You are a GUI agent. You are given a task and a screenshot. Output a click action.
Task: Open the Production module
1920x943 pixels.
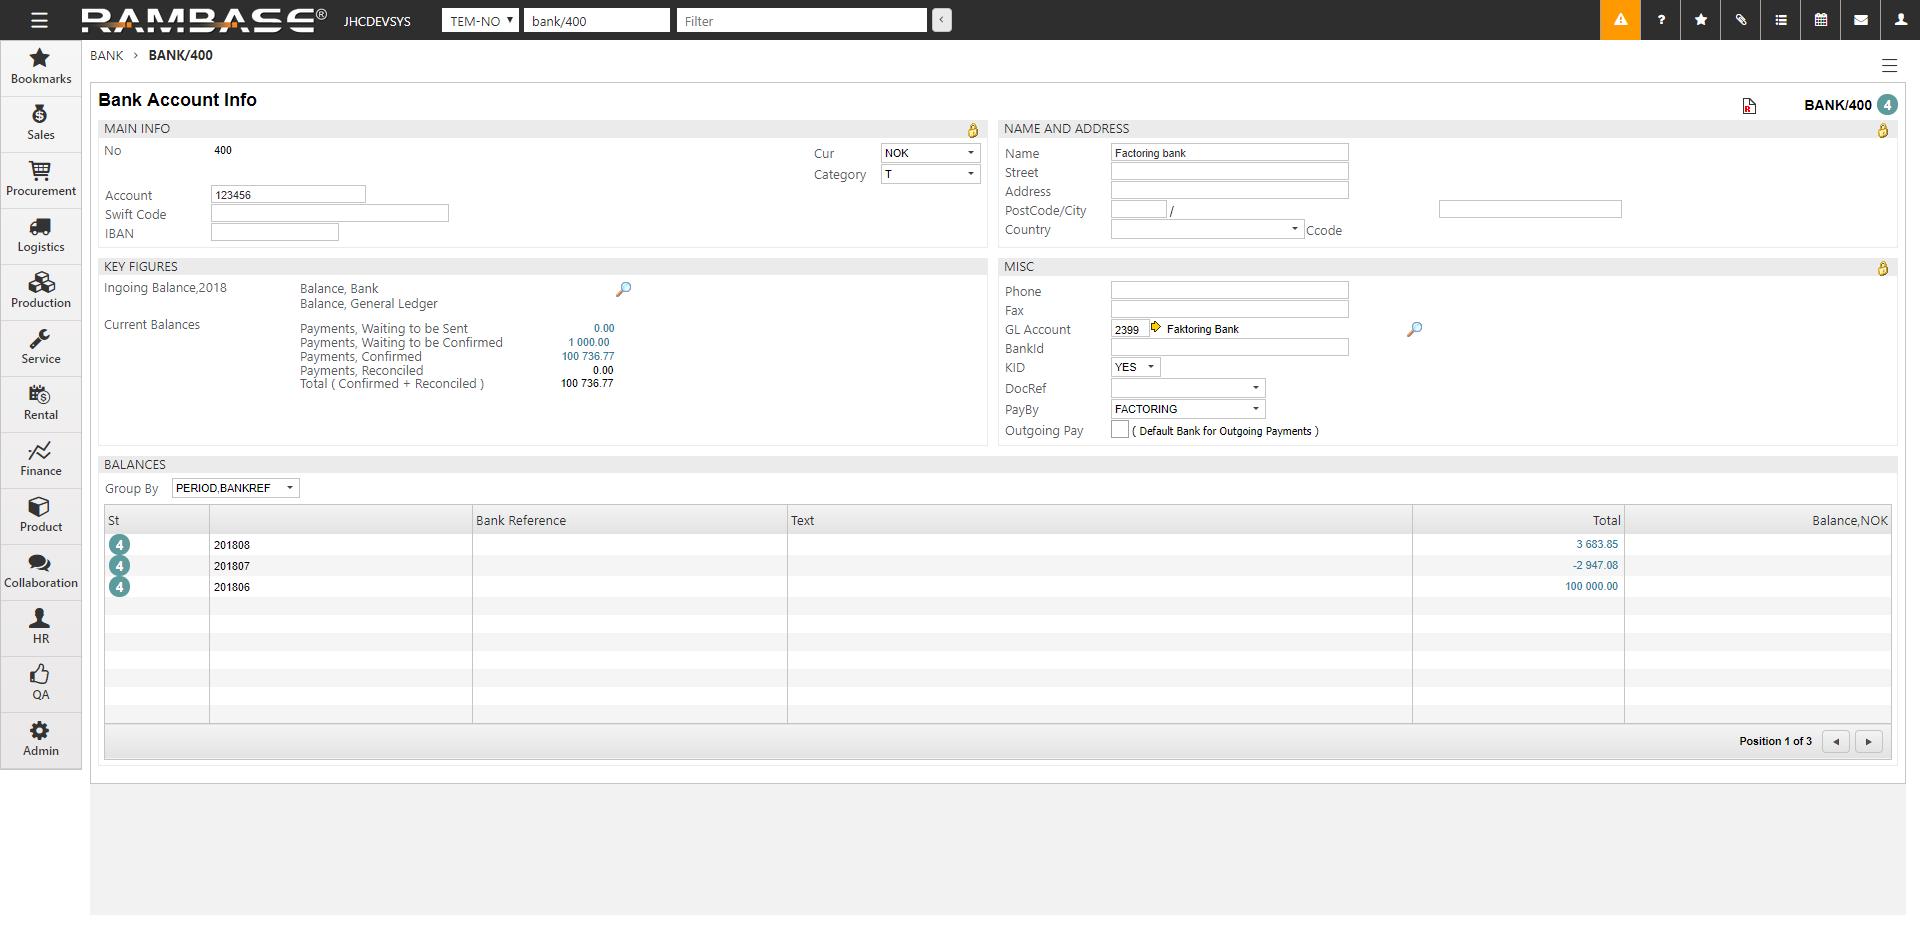point(40,291)
